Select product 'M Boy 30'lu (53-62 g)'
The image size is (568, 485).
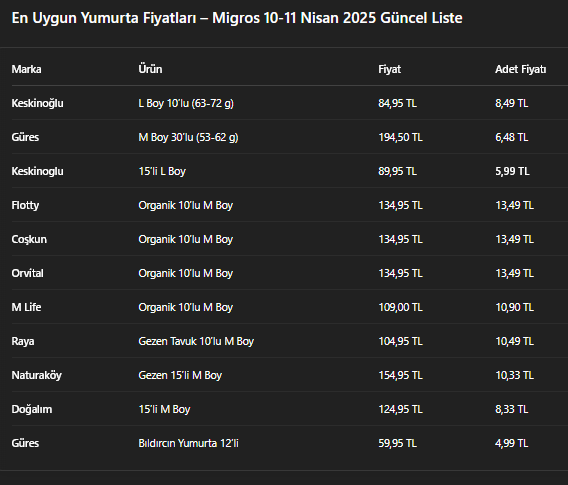[x=188, y=137]
